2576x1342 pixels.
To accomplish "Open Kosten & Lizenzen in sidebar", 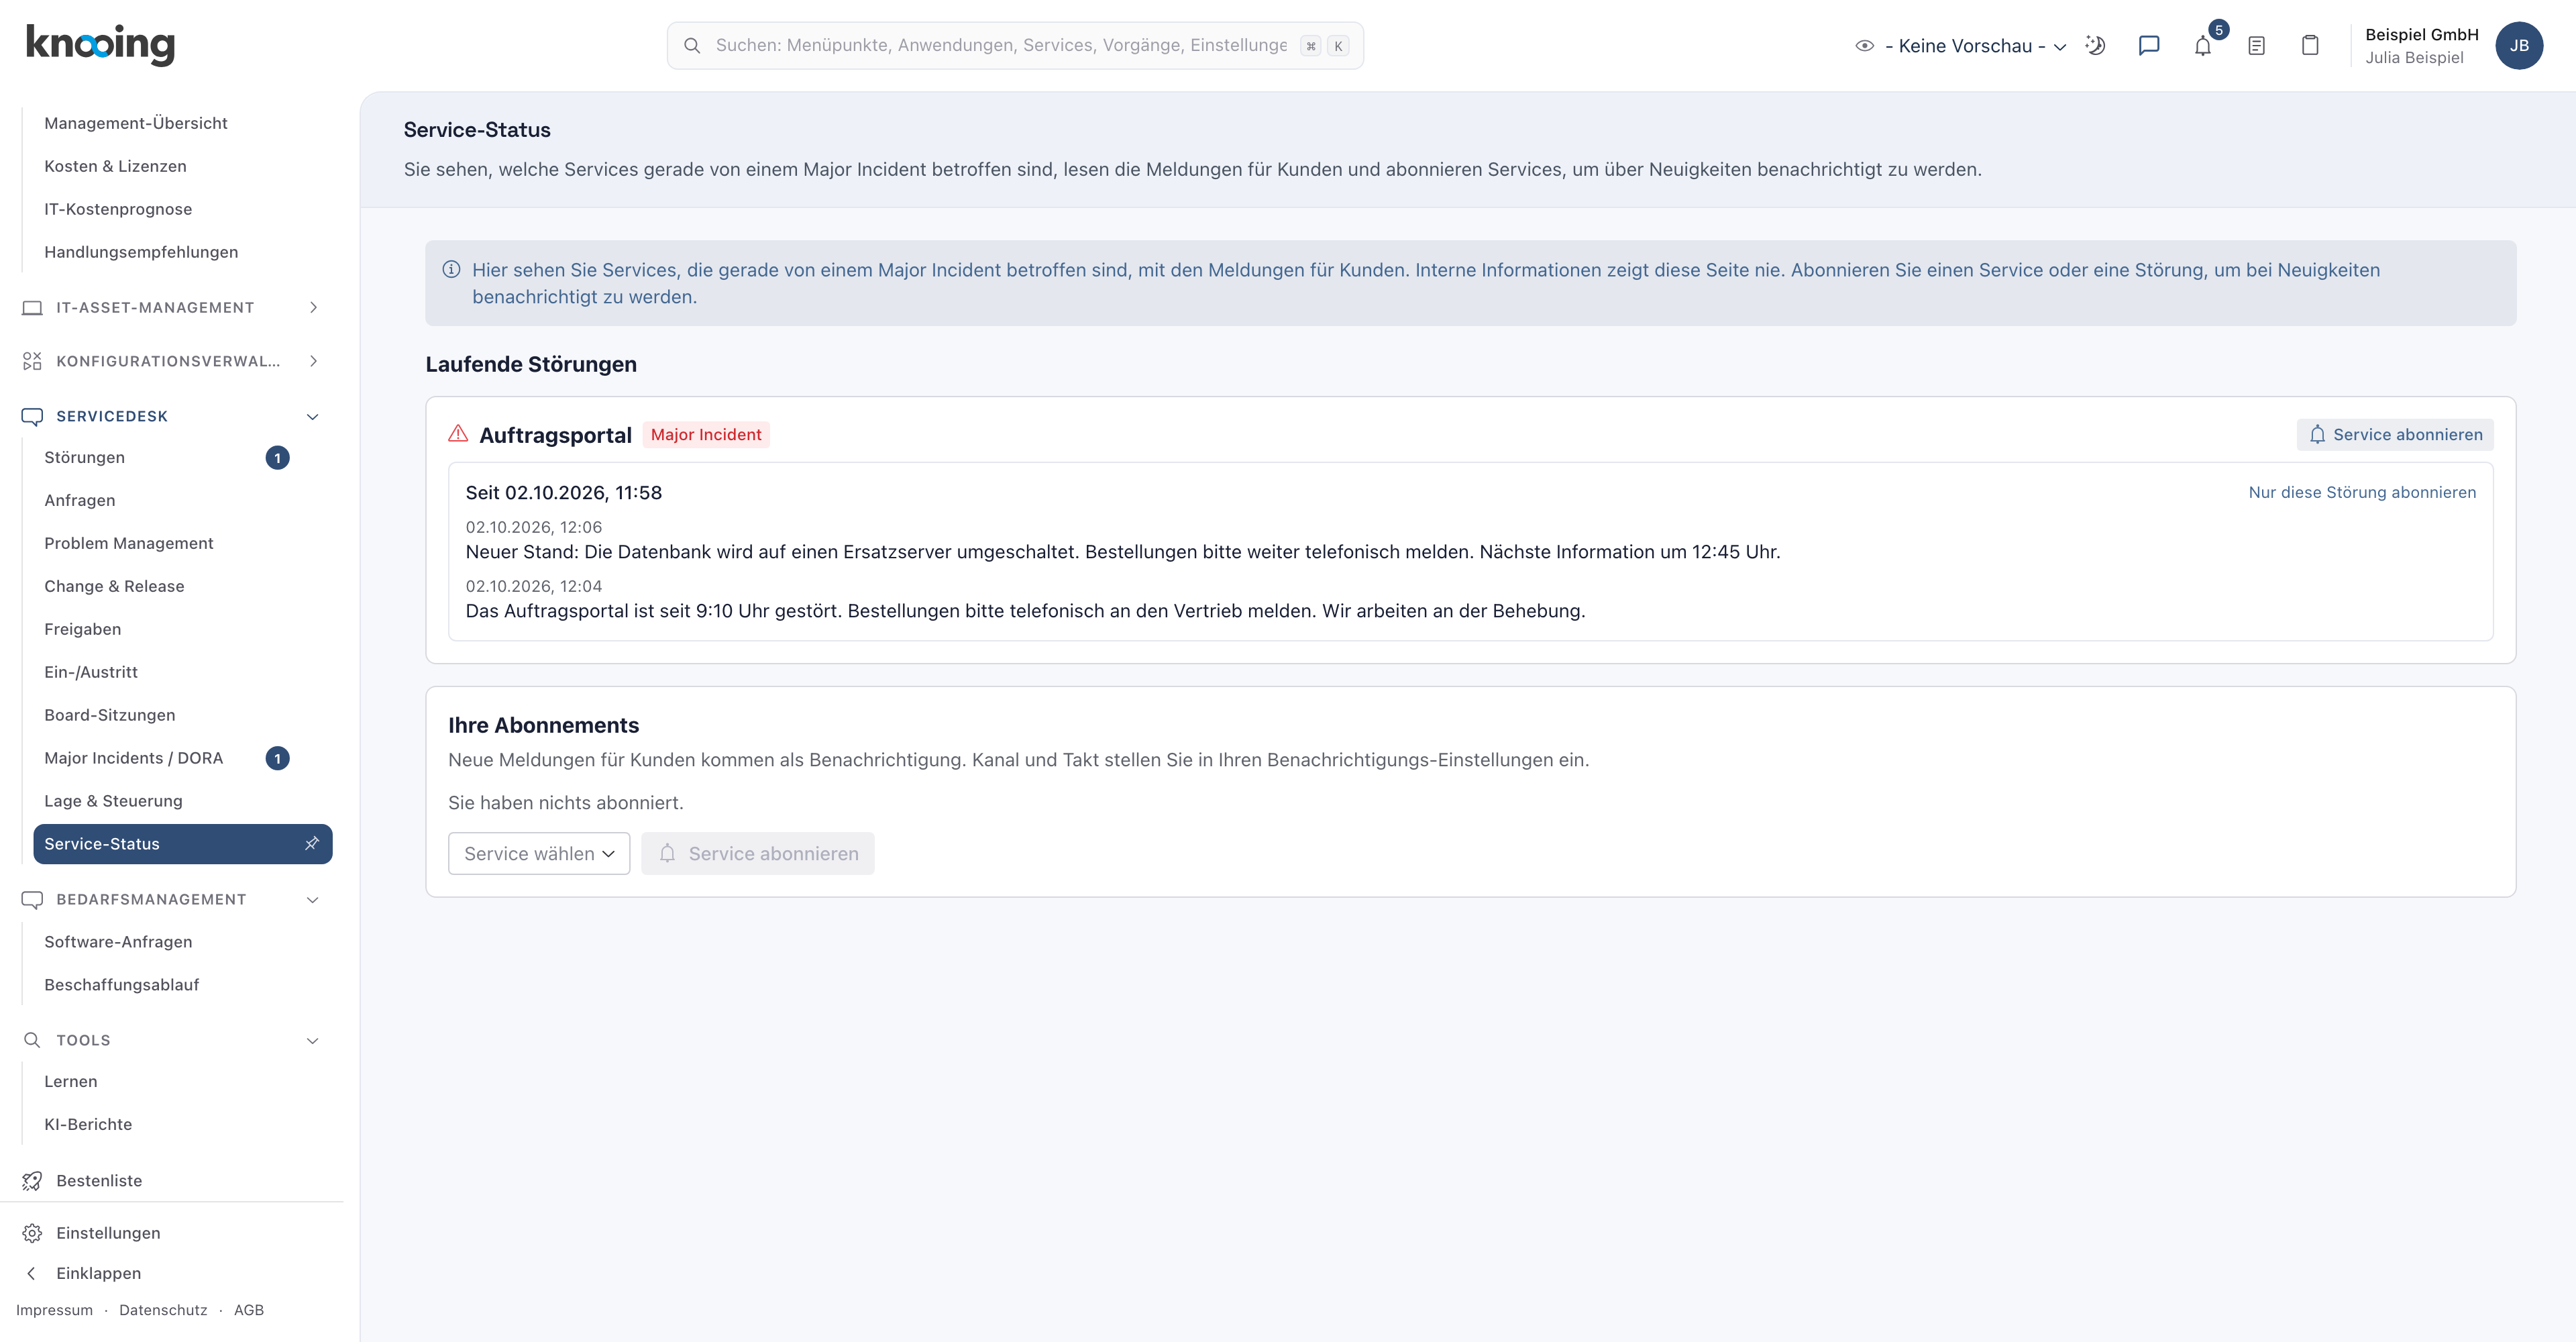I will point(183,166).
